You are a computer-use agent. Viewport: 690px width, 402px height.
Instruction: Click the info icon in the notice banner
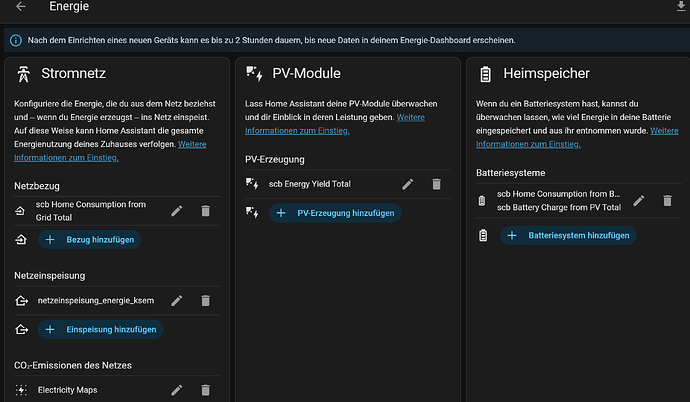click(15, 41)
